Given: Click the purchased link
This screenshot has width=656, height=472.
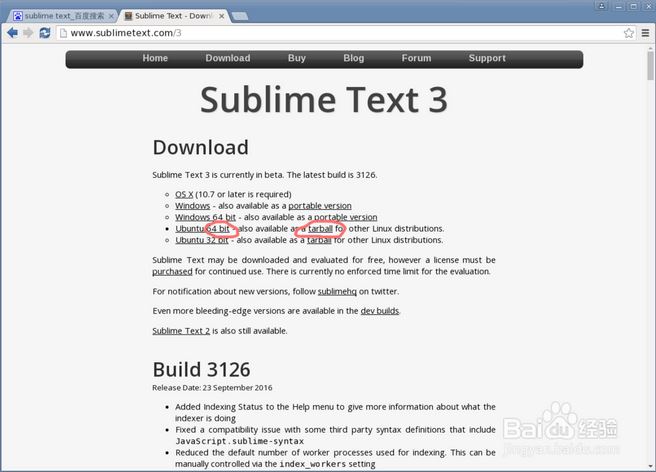Looking at the screenshot, I should pyautogui.click(x=172, y=272).
